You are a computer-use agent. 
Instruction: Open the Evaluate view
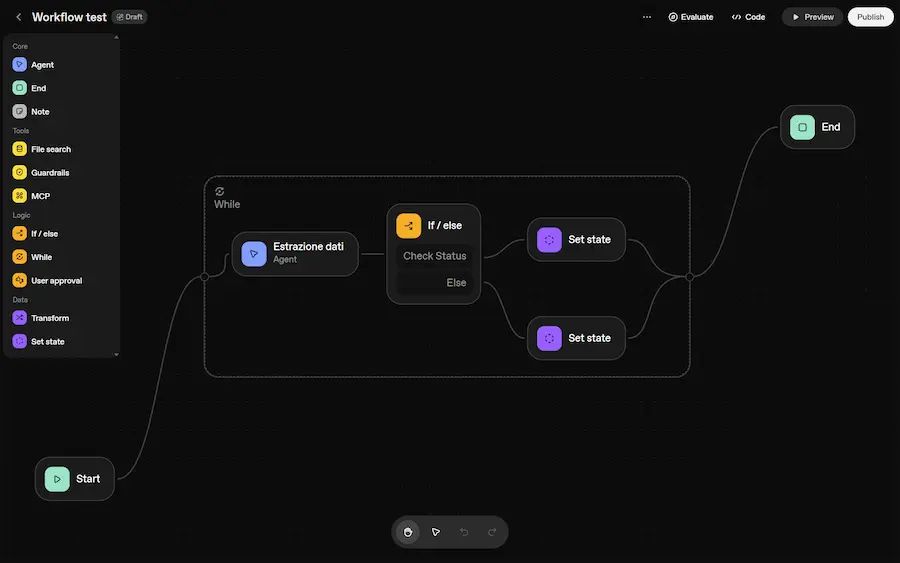pos(691,17)
